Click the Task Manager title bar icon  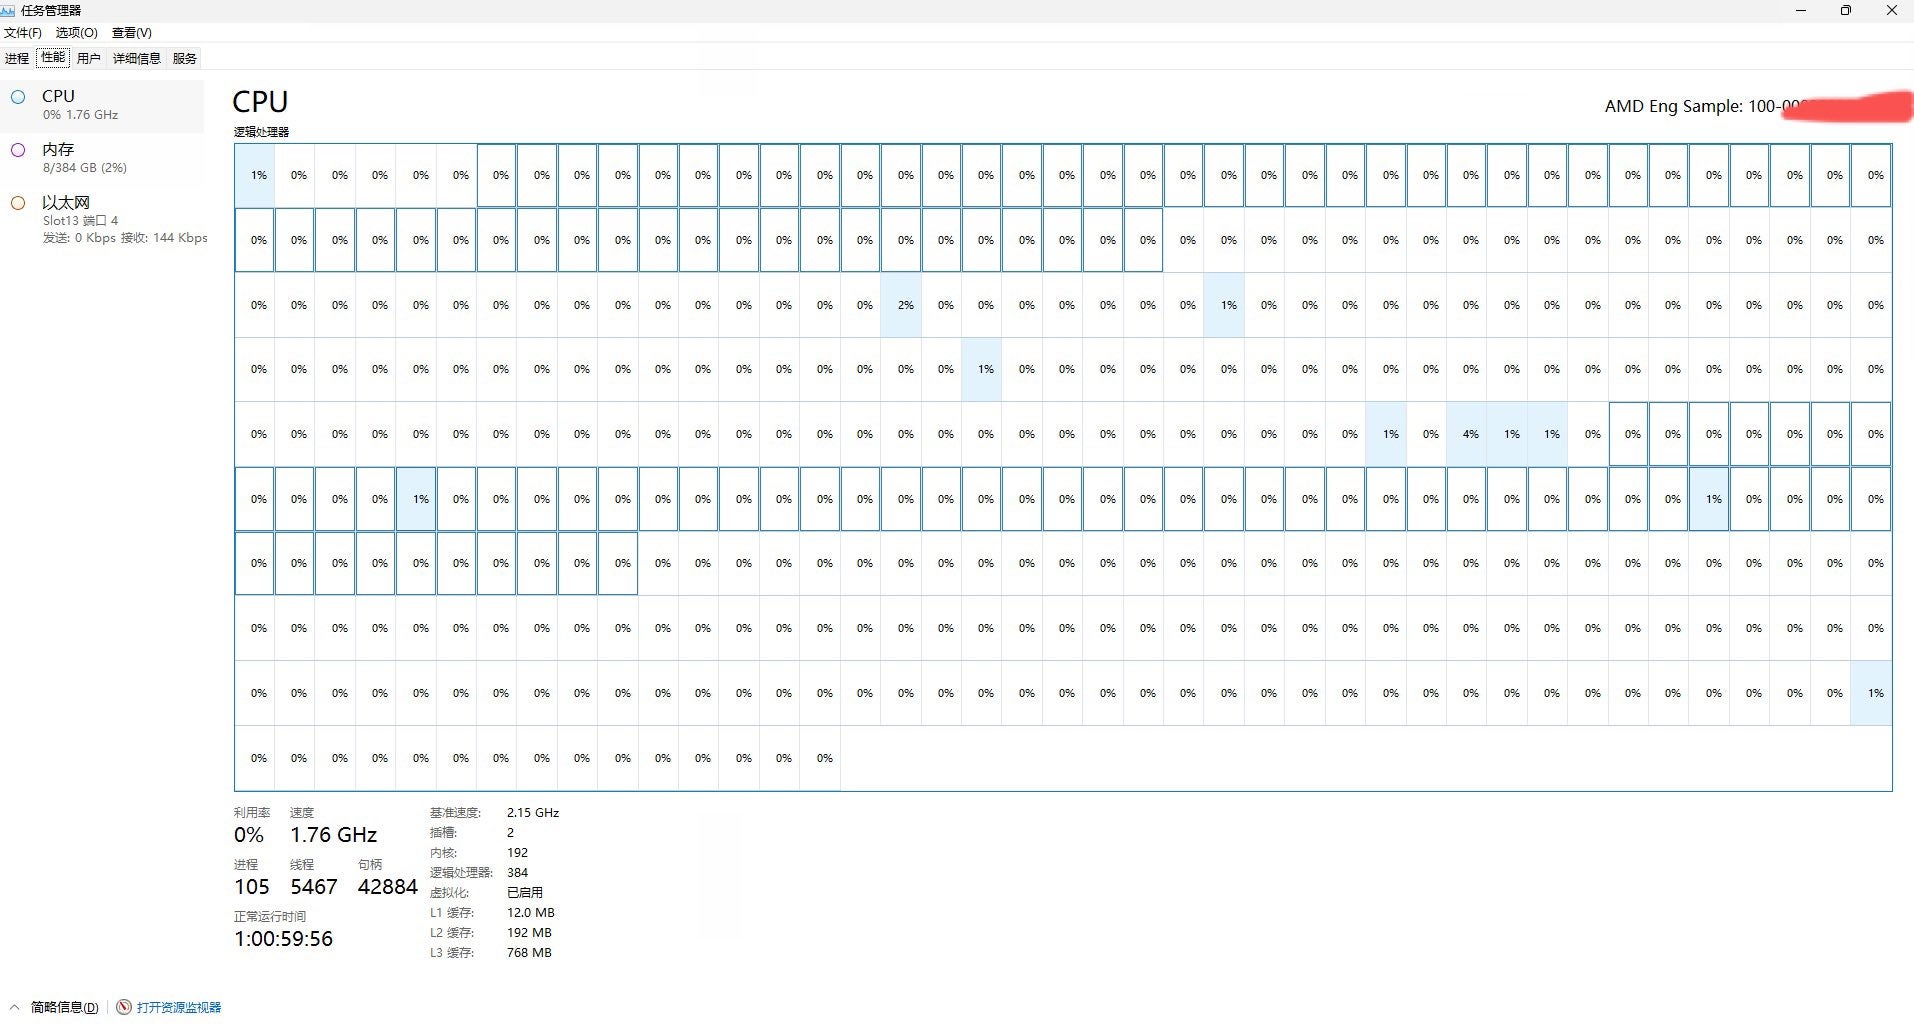9,10
